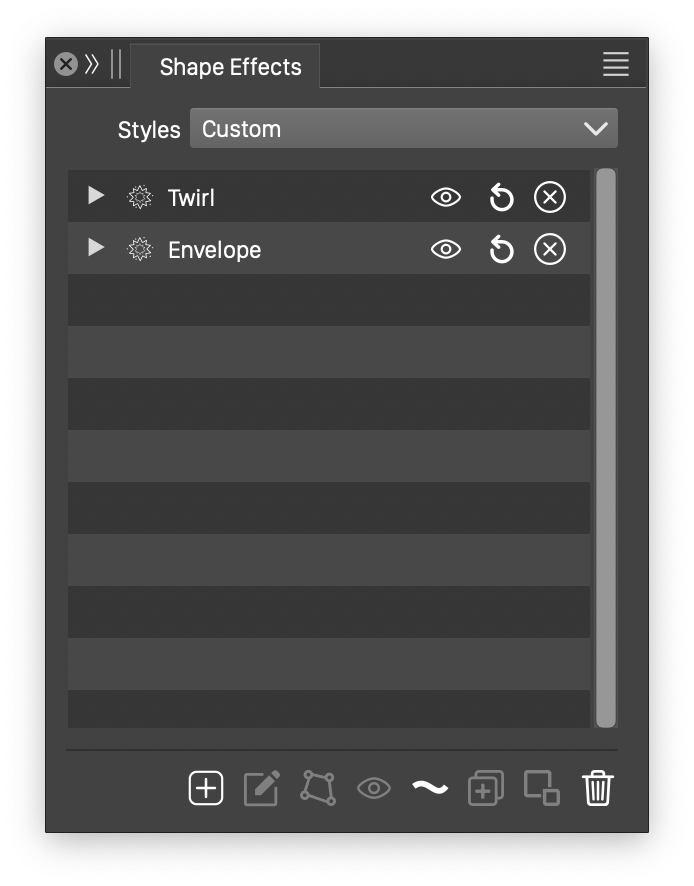This screenshot has height=886, width=694.
Task: Reset the Envelope effect
Action: click(501, 250)
